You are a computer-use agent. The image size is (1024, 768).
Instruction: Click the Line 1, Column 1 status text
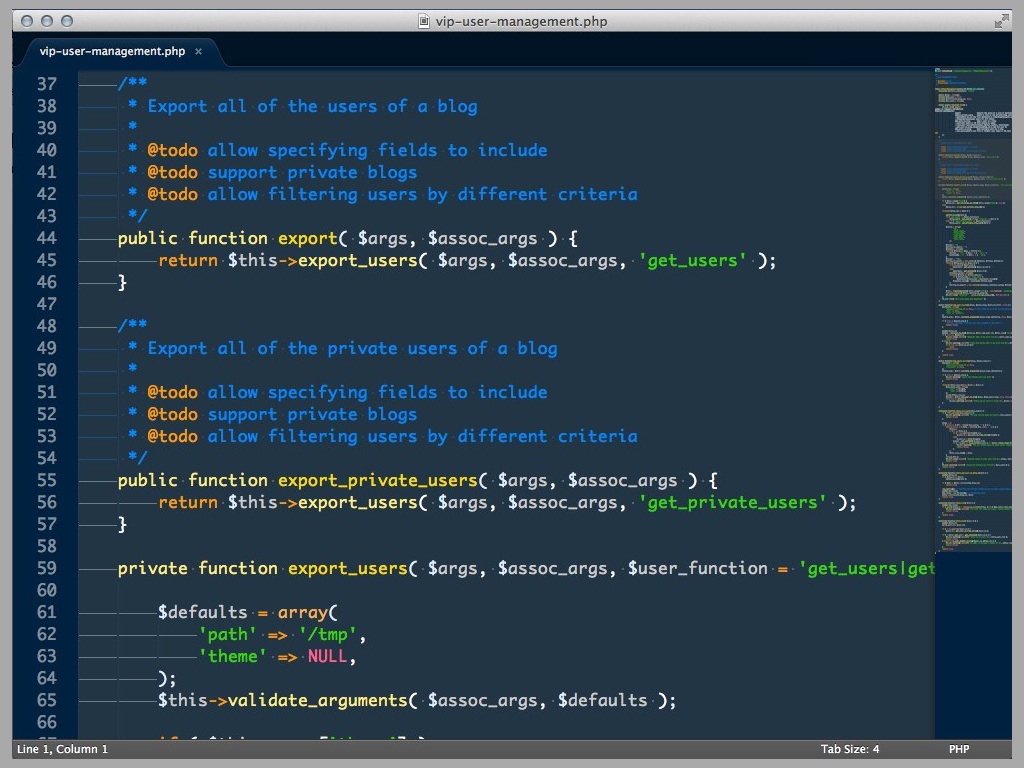pyautogui.click(x=63, y=749)
